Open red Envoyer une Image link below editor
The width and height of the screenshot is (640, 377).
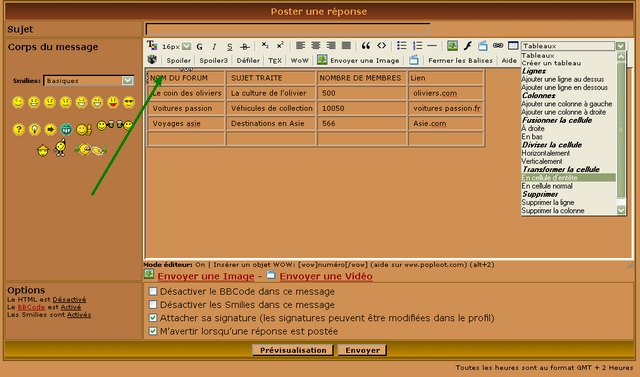pyautogui.click(x=206, y=276)
